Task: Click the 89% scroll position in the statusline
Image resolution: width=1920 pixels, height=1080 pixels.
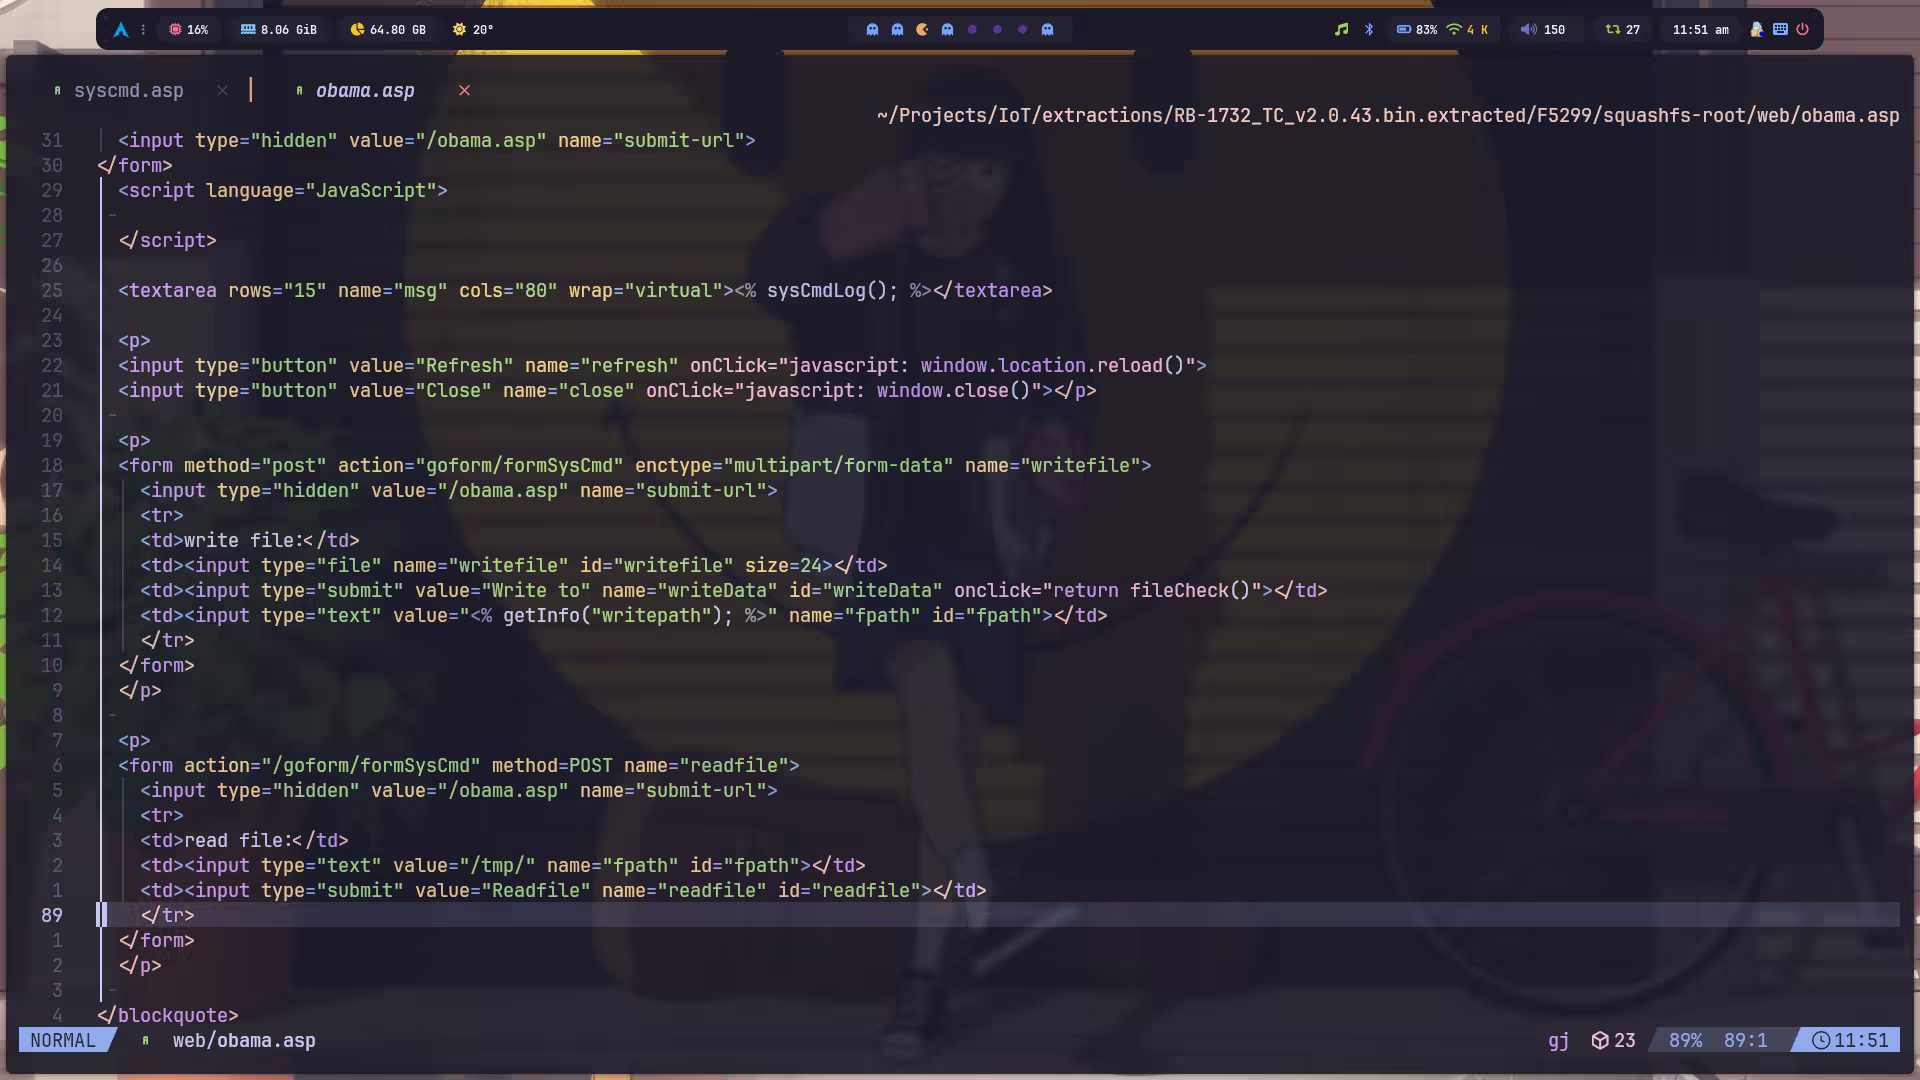Action: (x=1685, y=1041)
